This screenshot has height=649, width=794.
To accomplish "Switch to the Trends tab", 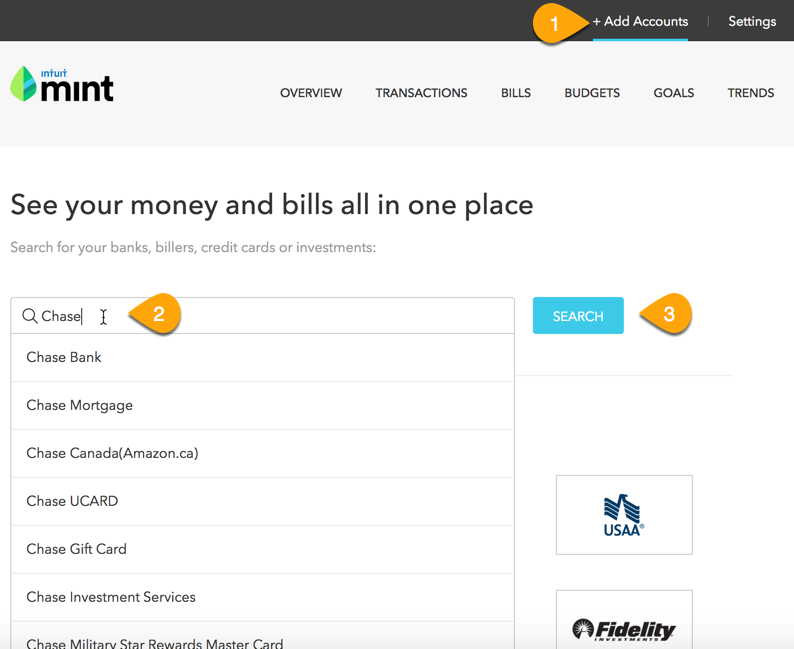I will pos(751,93).
